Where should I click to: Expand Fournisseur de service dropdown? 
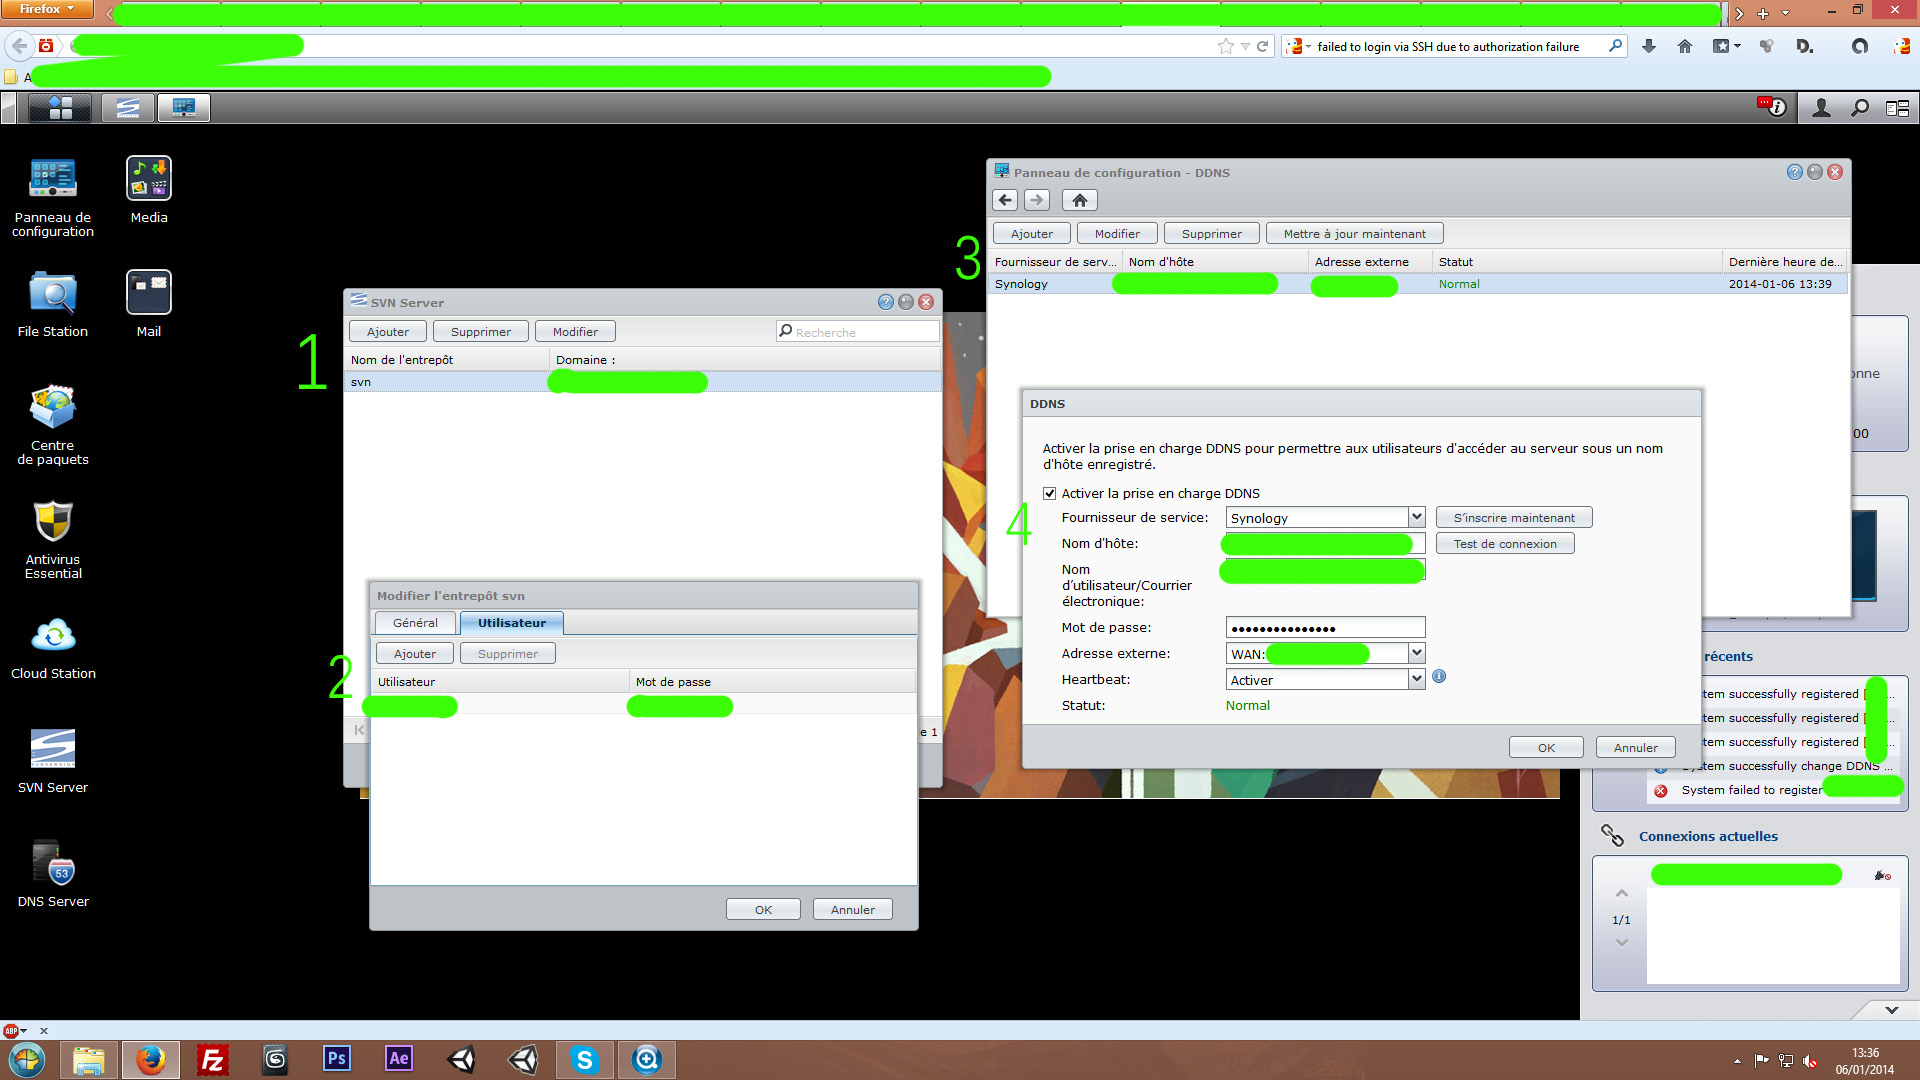point(1416,517)
